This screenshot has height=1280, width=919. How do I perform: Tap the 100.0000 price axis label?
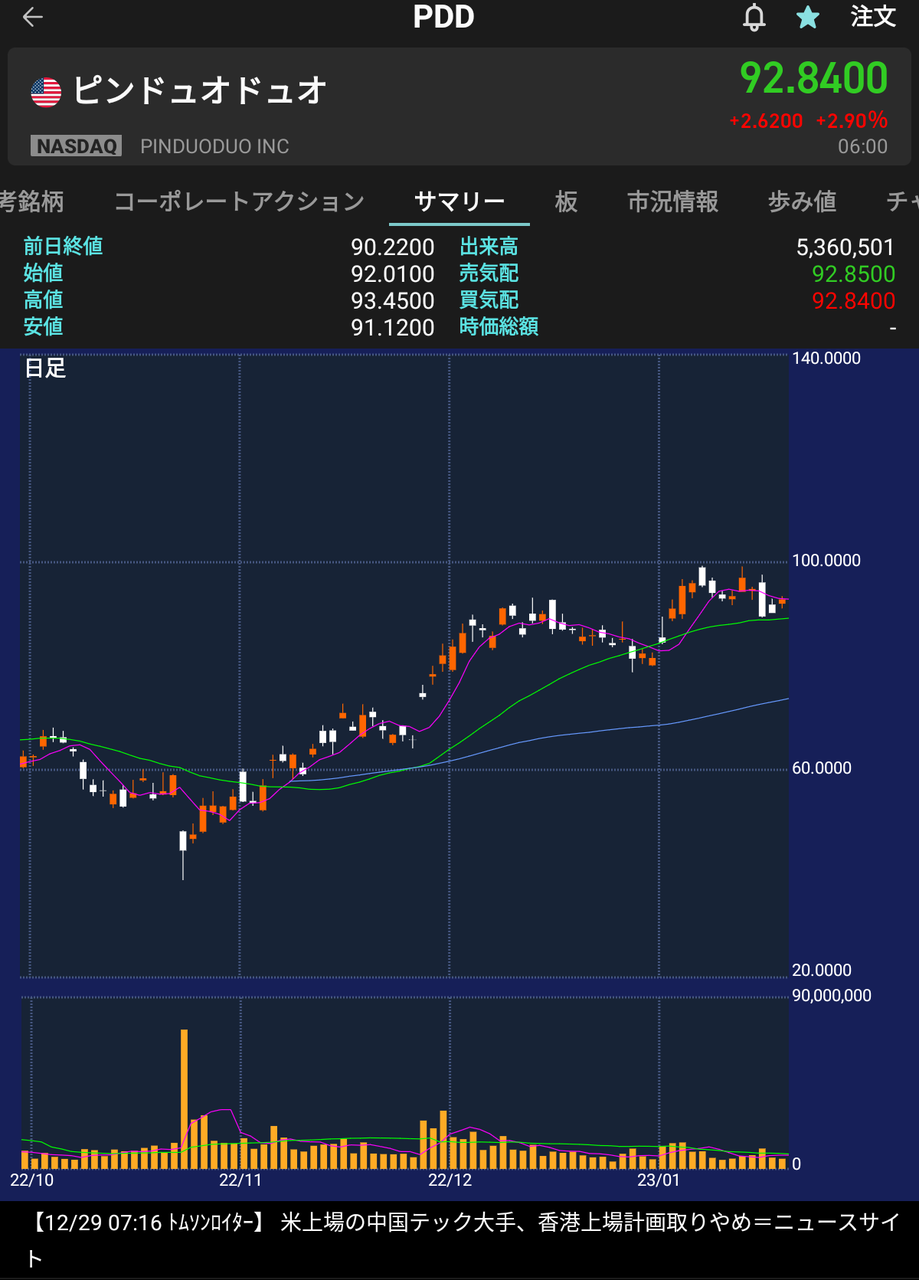coord(826,561)
